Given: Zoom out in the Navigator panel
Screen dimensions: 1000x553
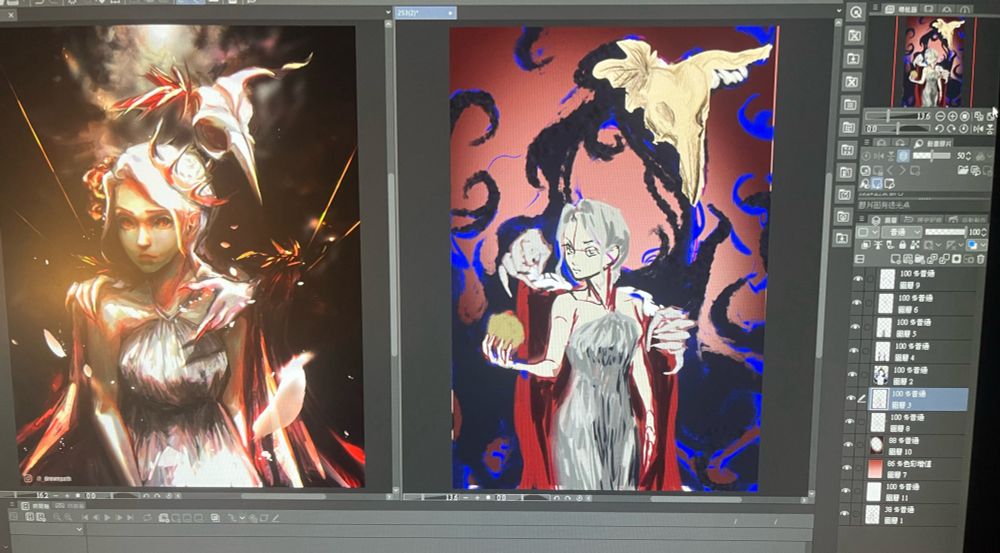Looking at the screenshot, I should [940, 116].
